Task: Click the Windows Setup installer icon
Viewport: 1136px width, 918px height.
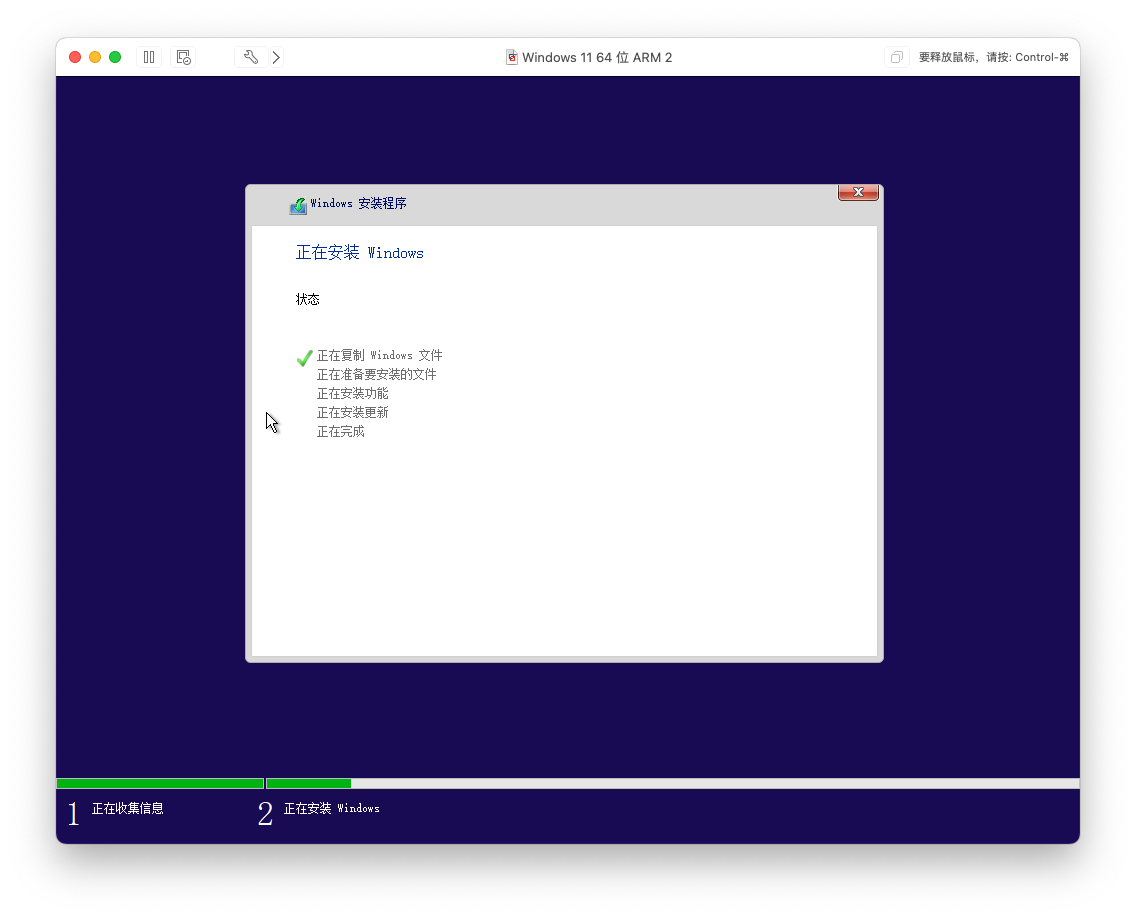Action: click(298, 206)
